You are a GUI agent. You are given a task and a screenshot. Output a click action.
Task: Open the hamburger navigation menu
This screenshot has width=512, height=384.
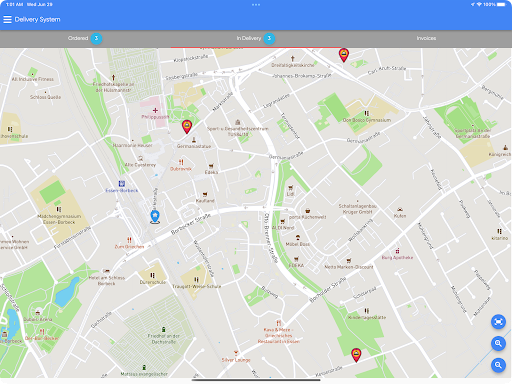[x=7, y=19]
